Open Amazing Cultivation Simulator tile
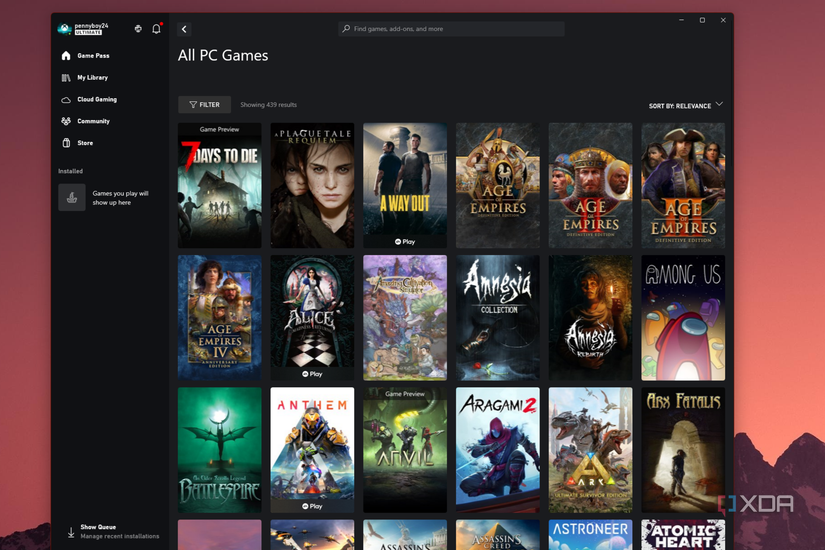The width and height of the screenshot is (825, 550). pyautogui.click(x=405, y=318)
